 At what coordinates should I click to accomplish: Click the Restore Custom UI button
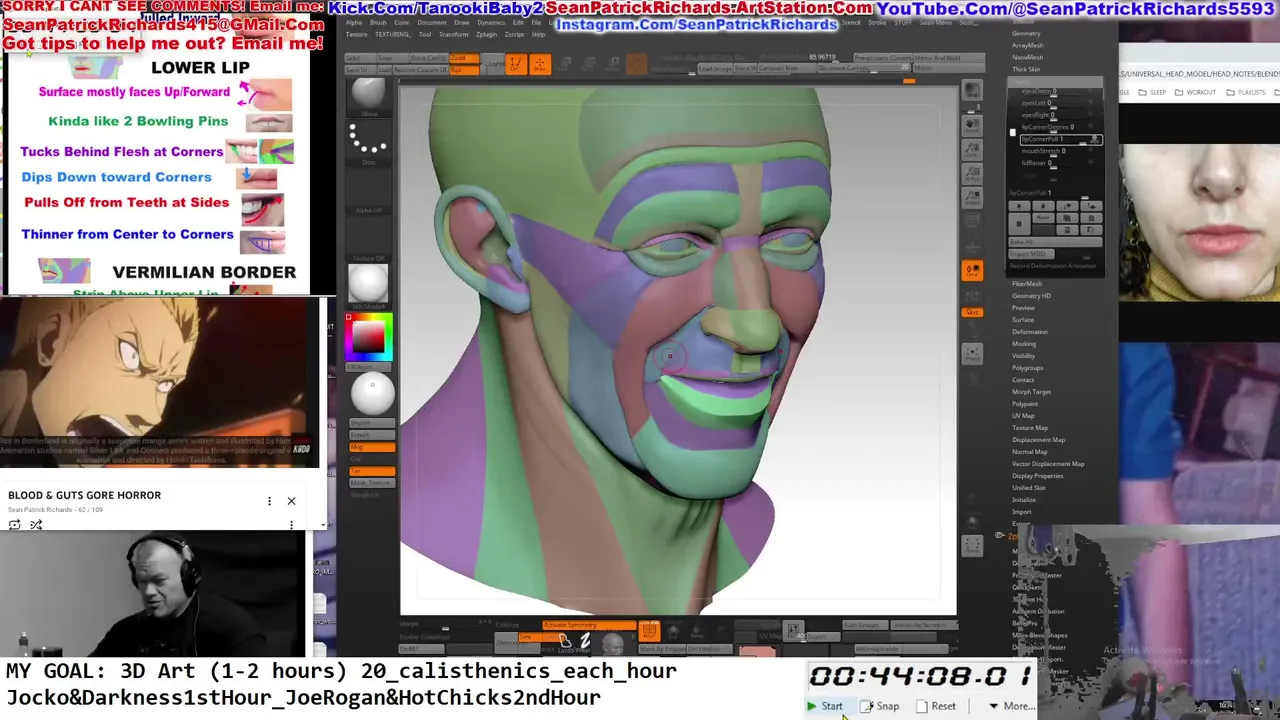[x=420, y=70]
